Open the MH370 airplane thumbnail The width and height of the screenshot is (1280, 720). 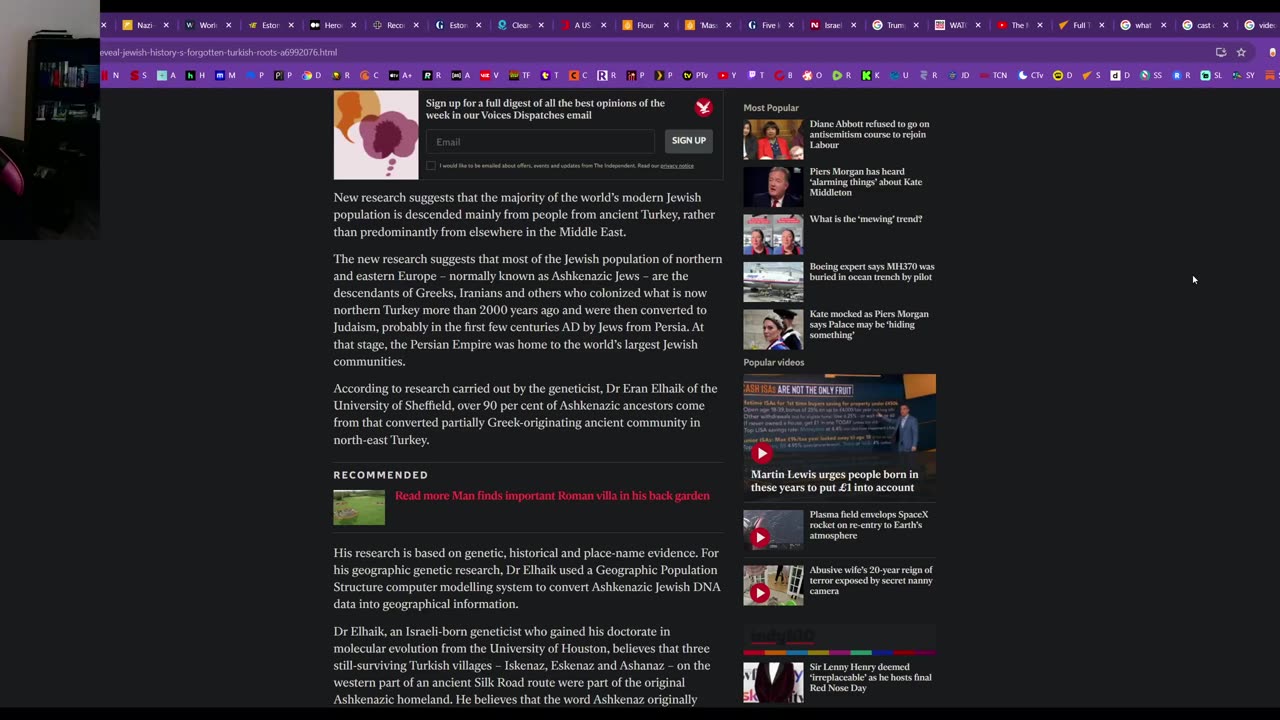pyautogui.click(x=773, y=282)
